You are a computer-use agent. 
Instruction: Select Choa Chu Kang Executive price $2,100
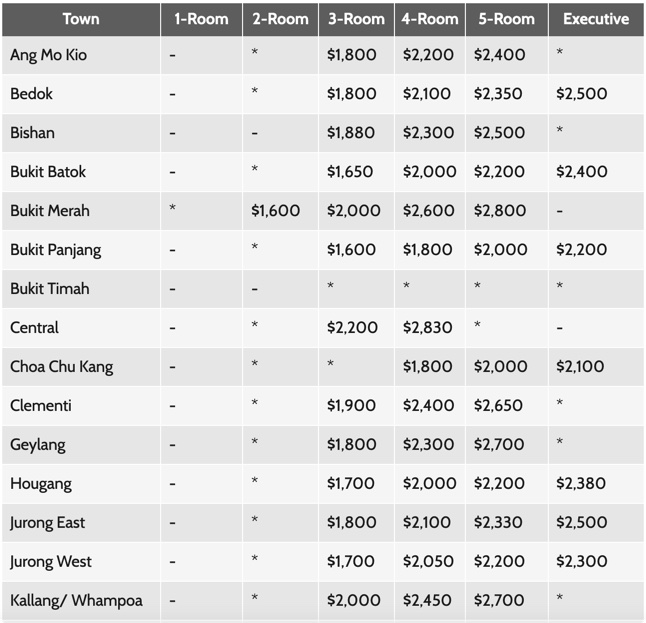580,367
